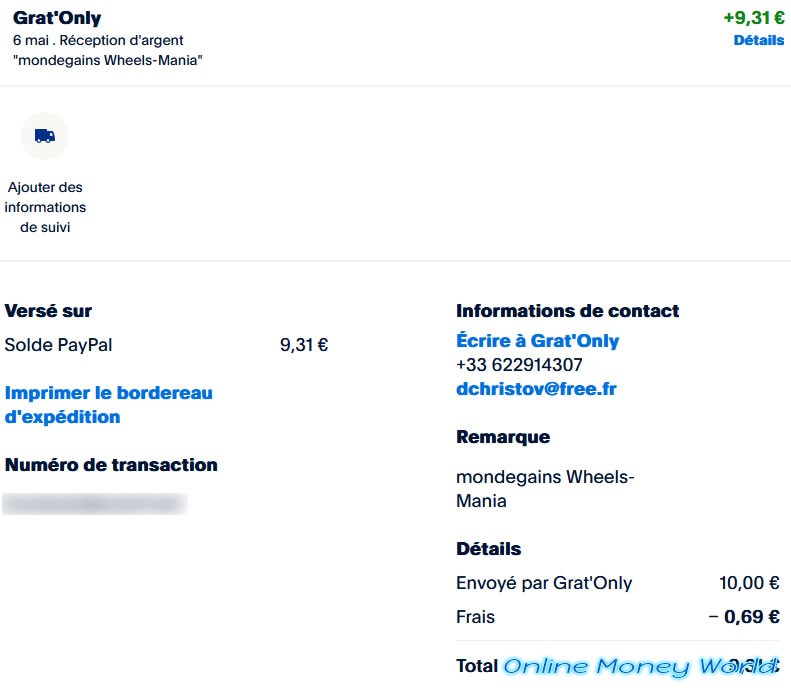The width and height of the screenshot is (791, 692).
Task: Click the +9,31 € green amount
Action: coord(754,18)
